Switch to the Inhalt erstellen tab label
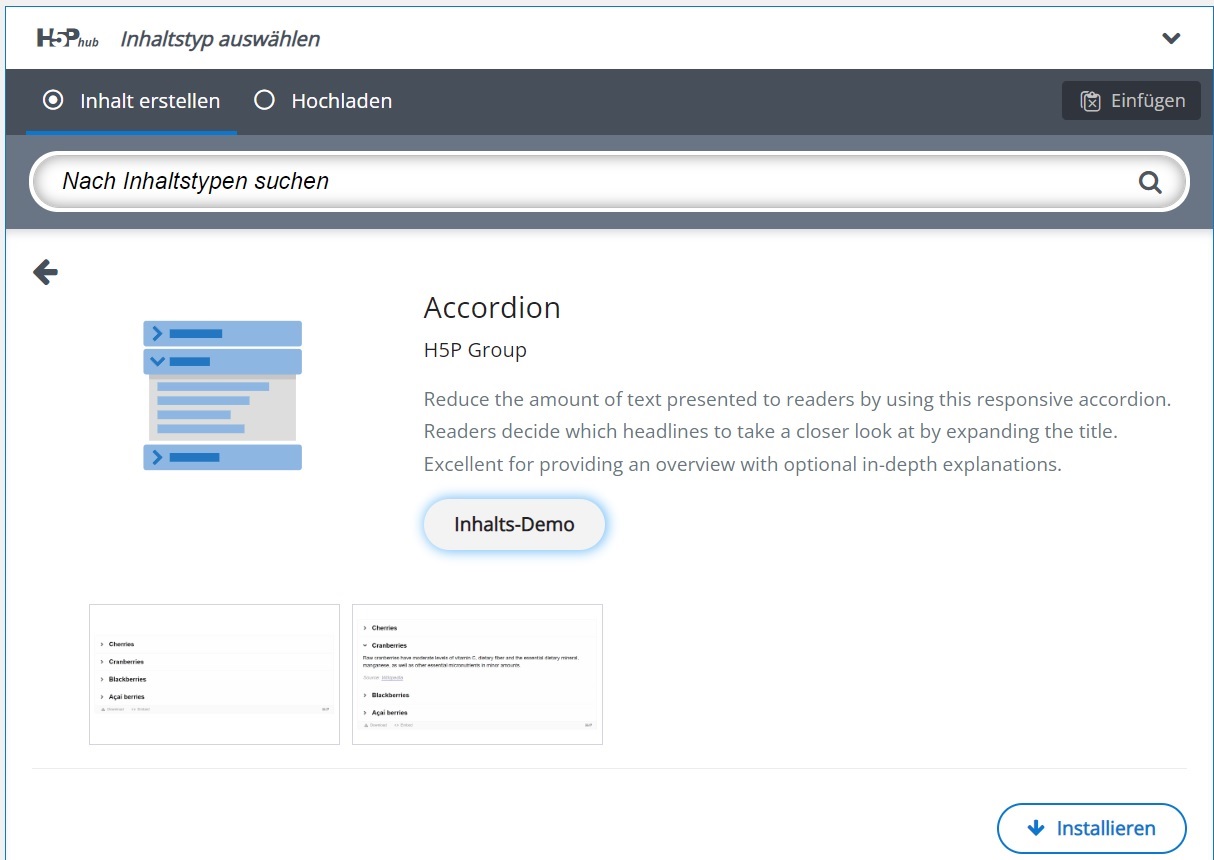The height and width of the screenshot is (860, 1214). click(x=150, y=101)
